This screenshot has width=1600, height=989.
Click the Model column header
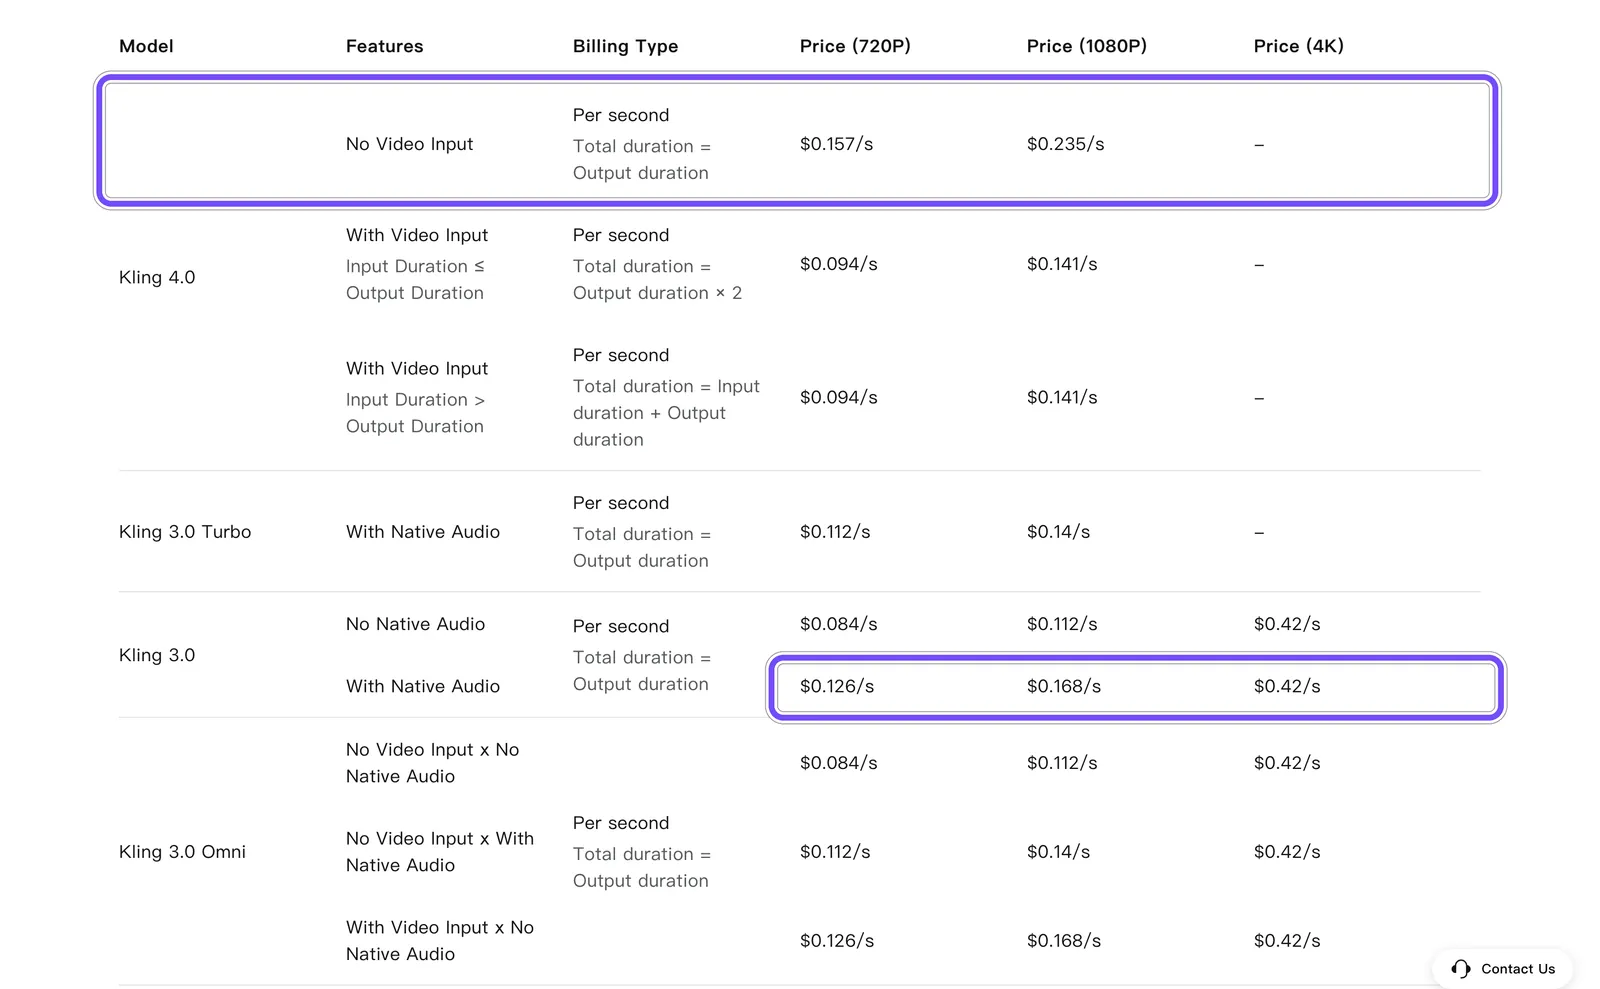click(146, 46)
